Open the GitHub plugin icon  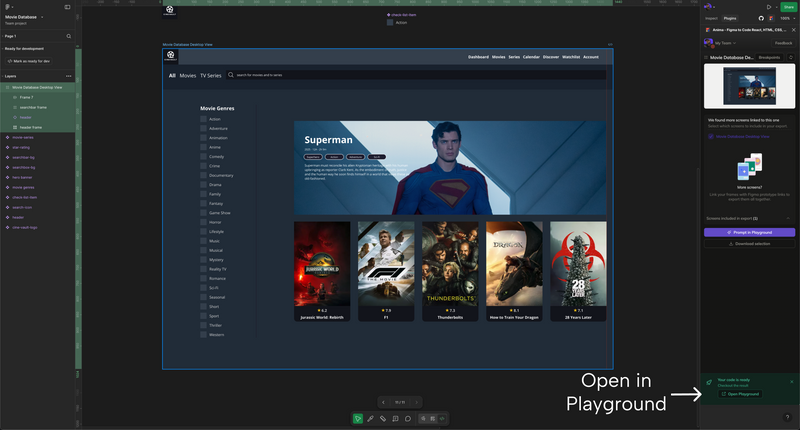tap(761, 18)
